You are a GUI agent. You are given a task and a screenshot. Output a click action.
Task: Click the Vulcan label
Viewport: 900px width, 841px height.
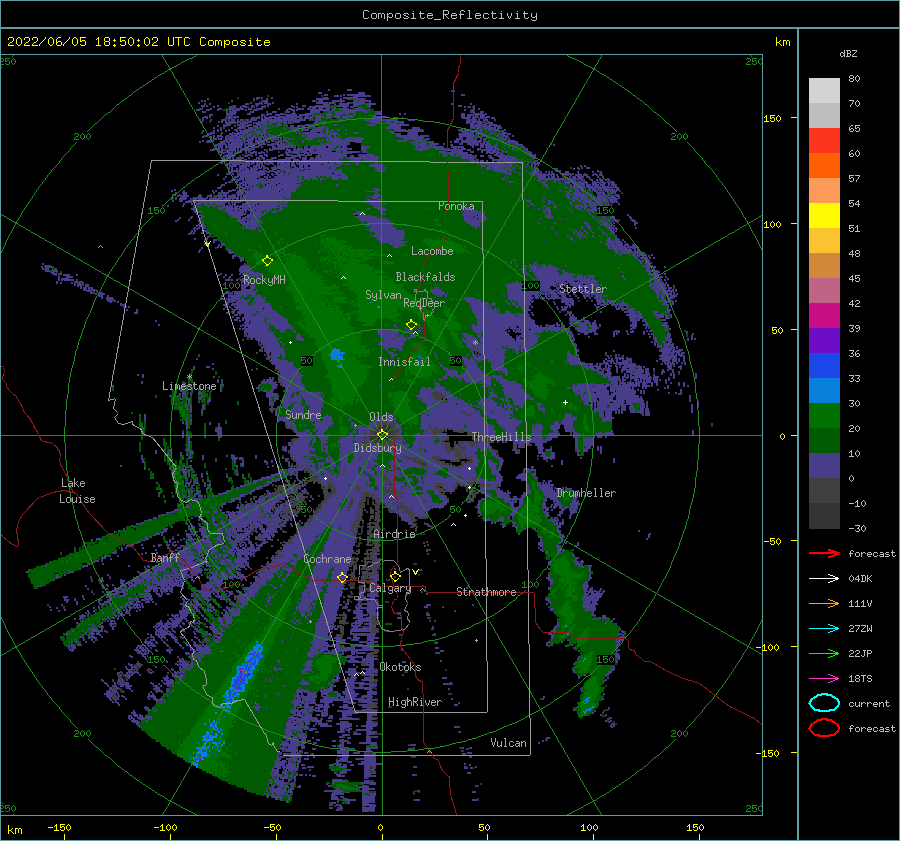508,743
